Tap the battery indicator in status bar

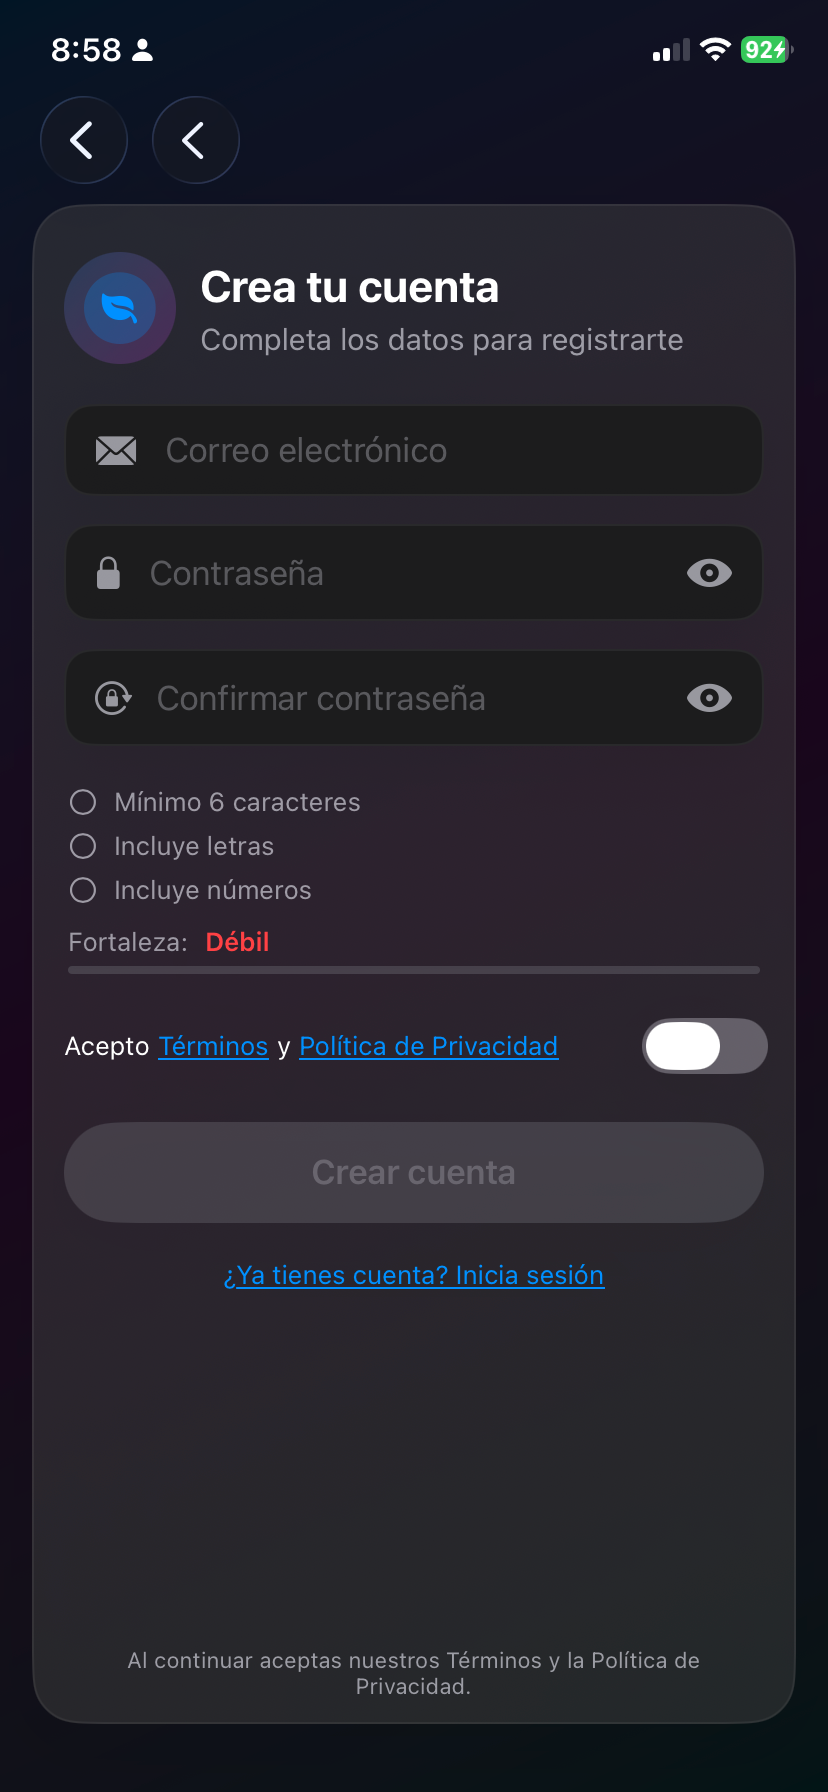pyautogui.click(x=766, y=50)
